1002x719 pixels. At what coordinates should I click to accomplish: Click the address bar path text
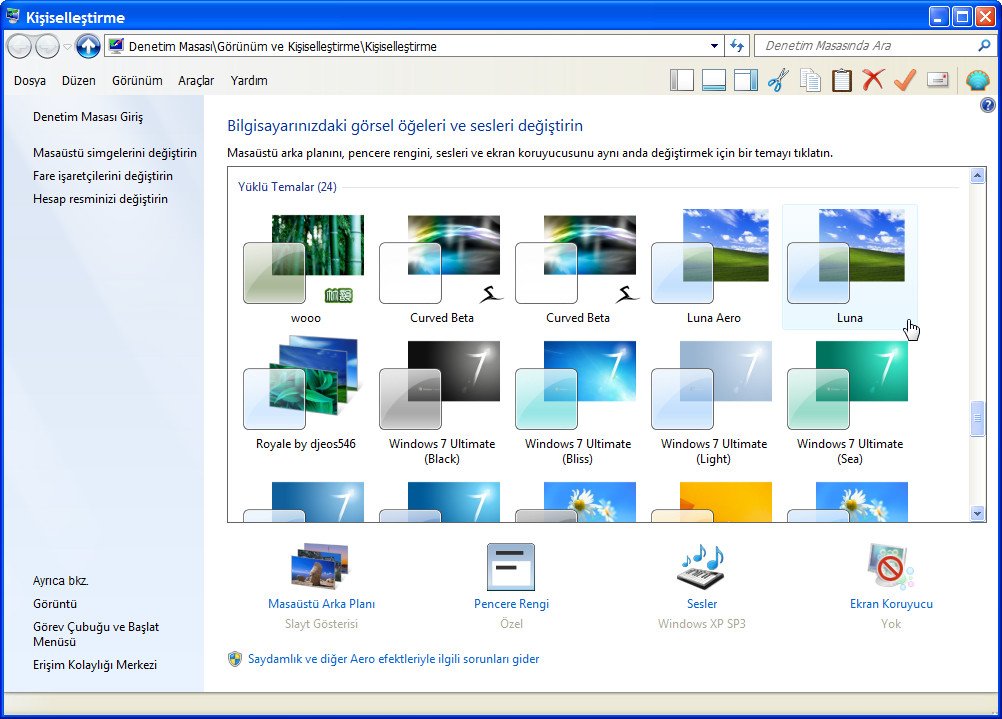282,47
